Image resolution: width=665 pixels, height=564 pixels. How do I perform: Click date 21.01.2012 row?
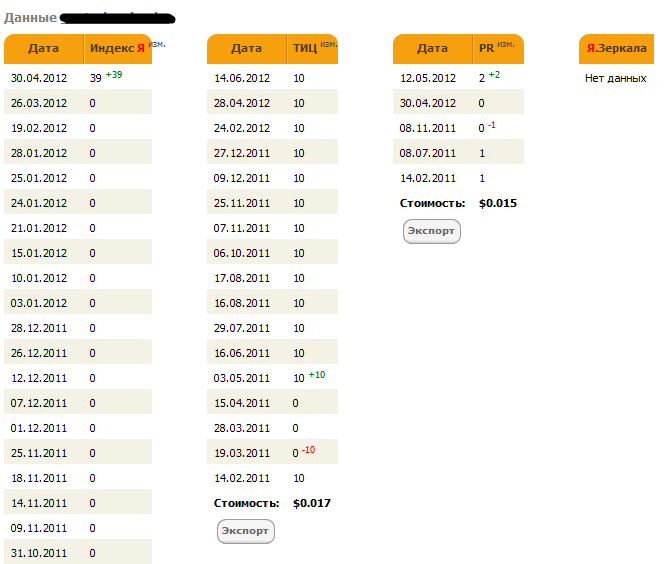coord(78,229)
